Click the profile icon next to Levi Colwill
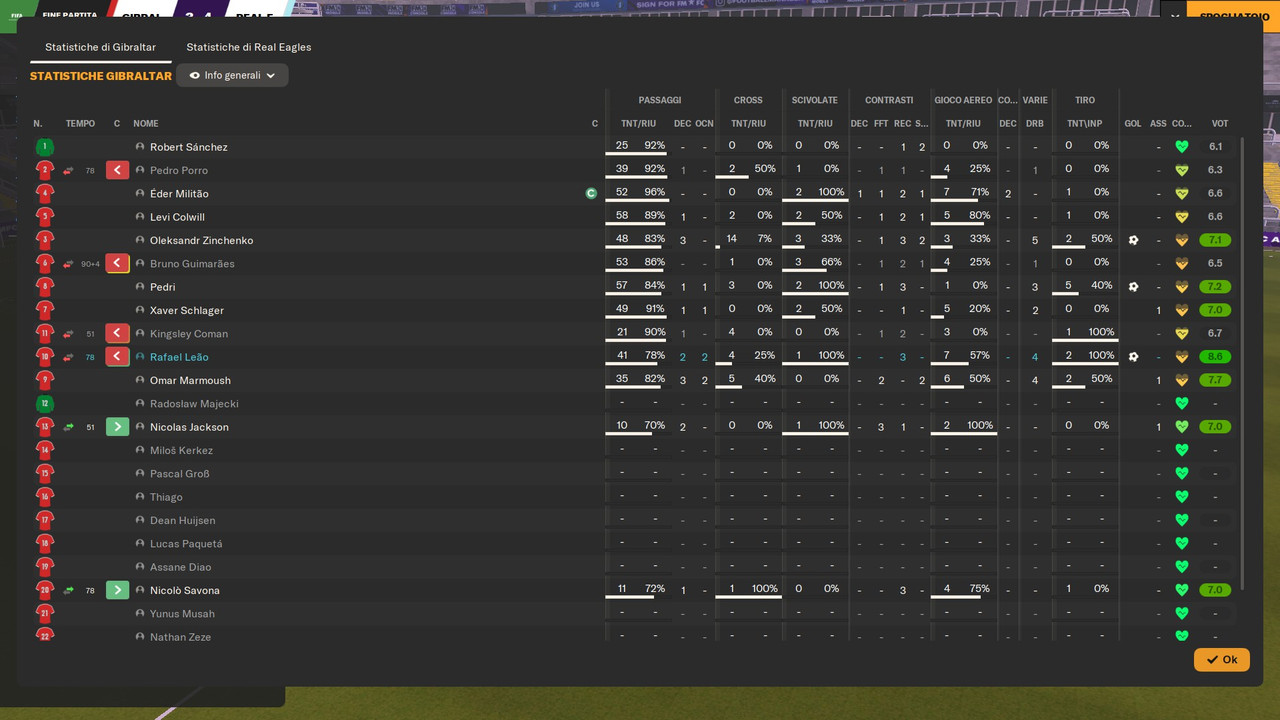The width and height of the screenshot is (1280, 720). point(141,217)
